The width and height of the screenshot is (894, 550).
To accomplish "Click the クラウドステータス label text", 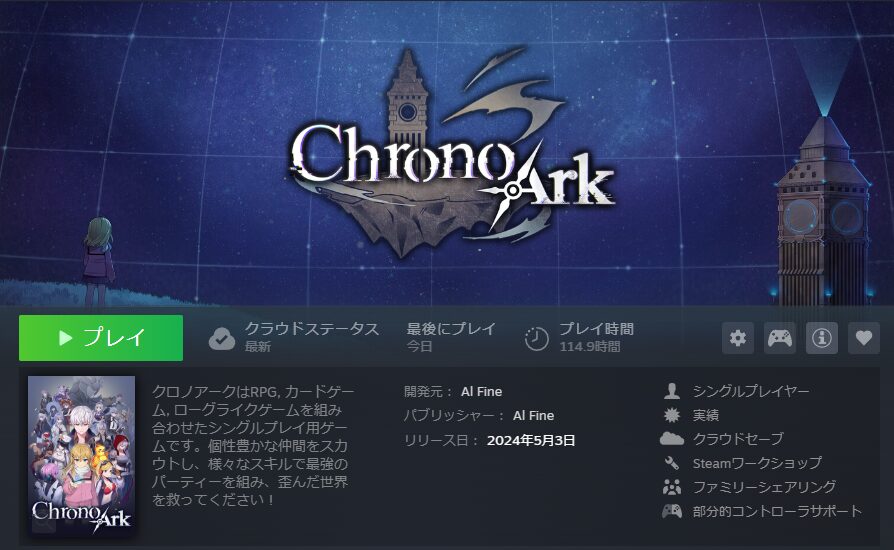I will [312, 329].
